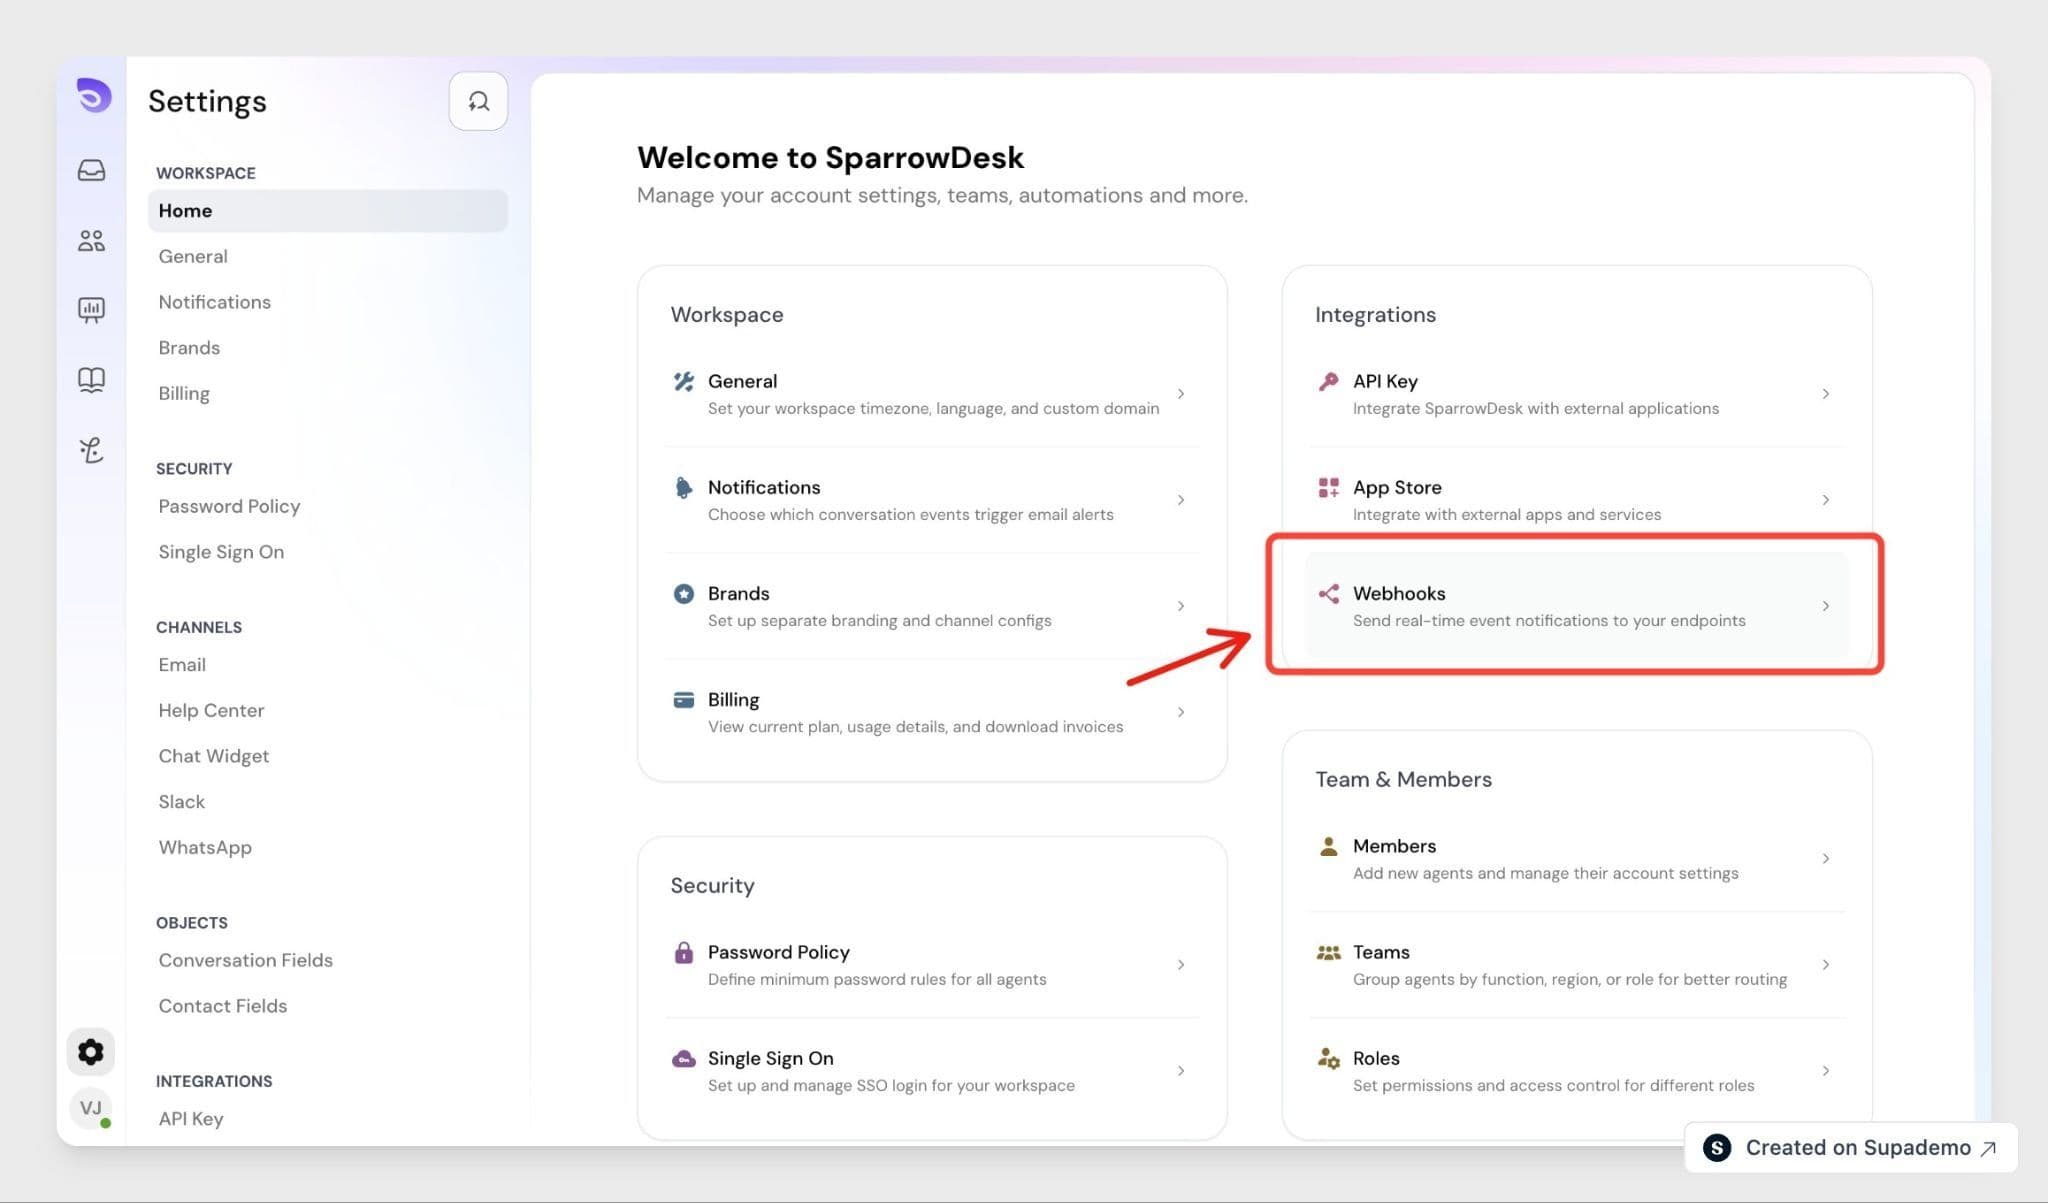Click the Single Sign On cloud icon
Screen dimensions: 2048x1203
pos(684,1058)
